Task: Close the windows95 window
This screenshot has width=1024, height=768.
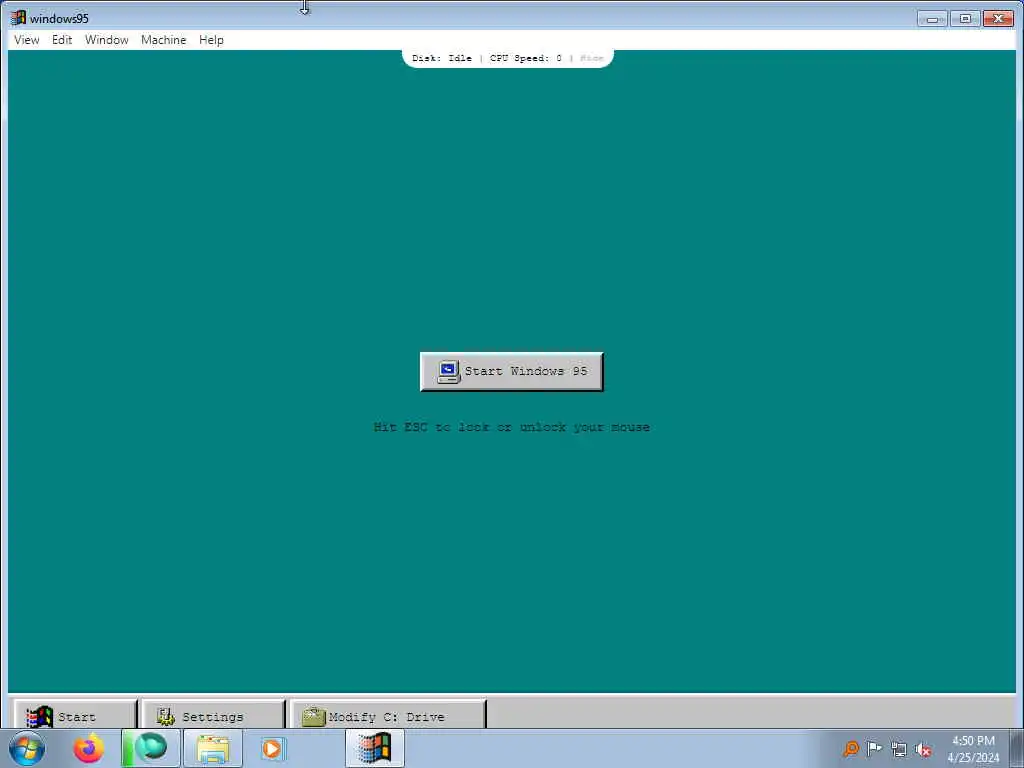Action: pos(998,18)
